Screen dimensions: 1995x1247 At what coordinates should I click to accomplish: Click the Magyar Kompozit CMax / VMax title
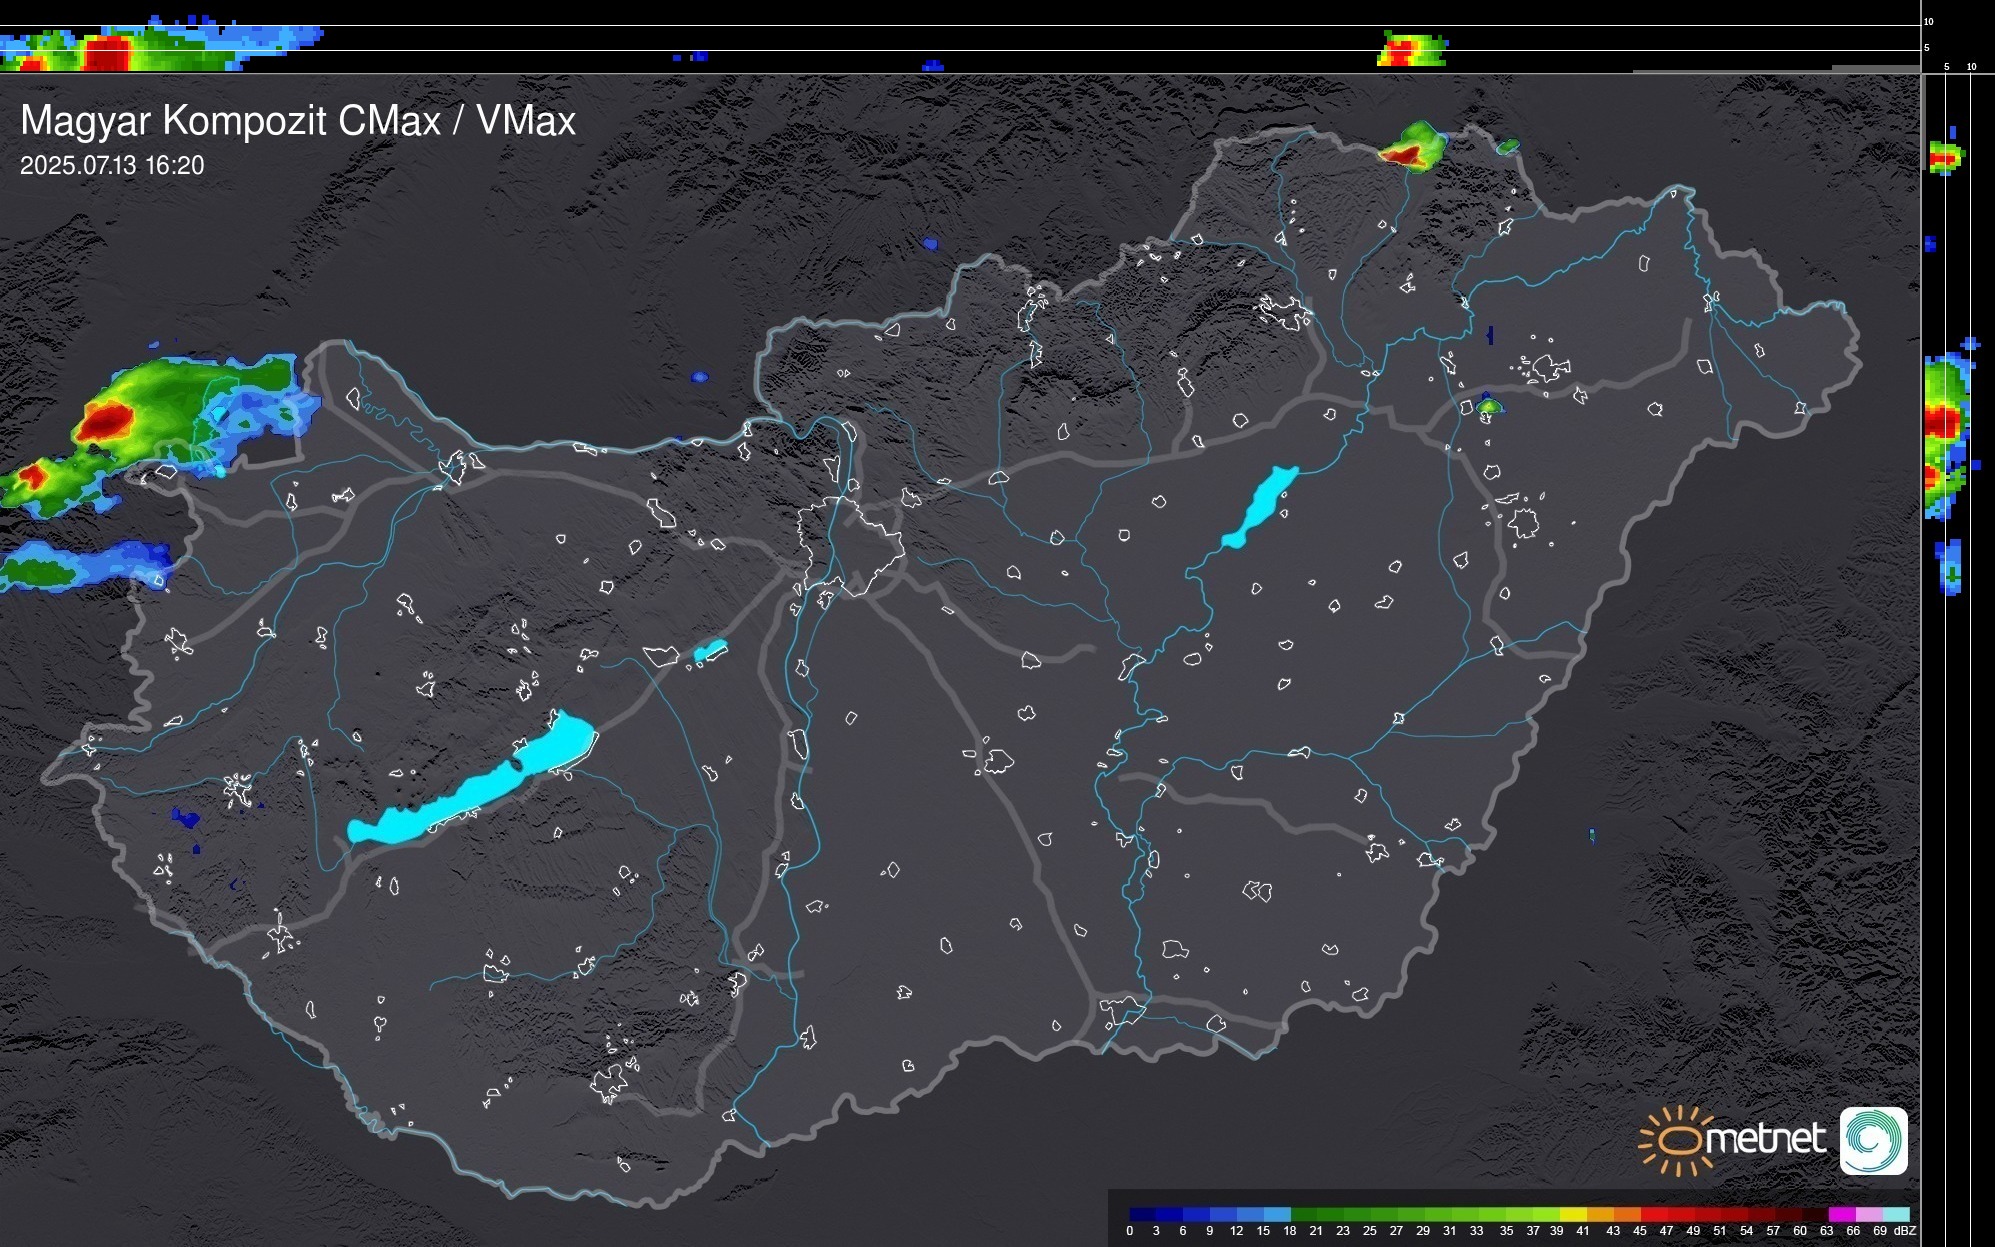pyautogui.click(x=298, y=121)
